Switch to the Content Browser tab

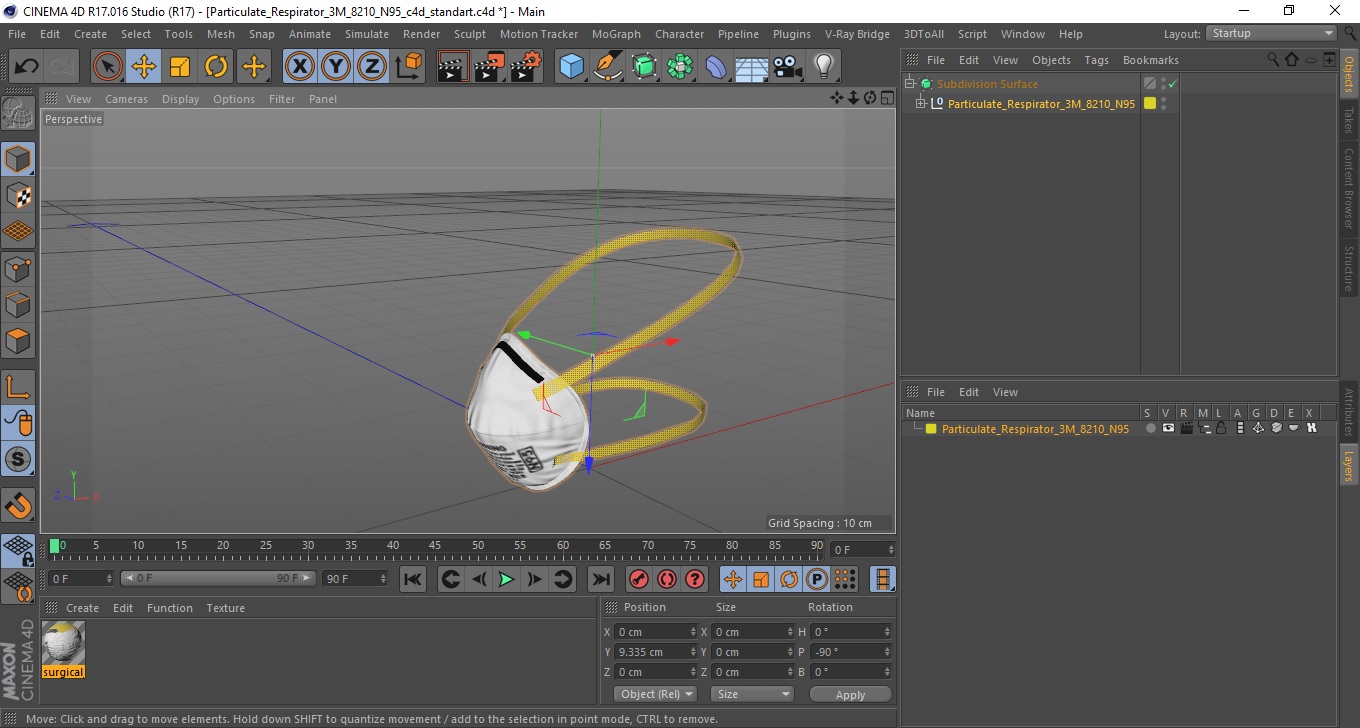[x=1349, y=188]
